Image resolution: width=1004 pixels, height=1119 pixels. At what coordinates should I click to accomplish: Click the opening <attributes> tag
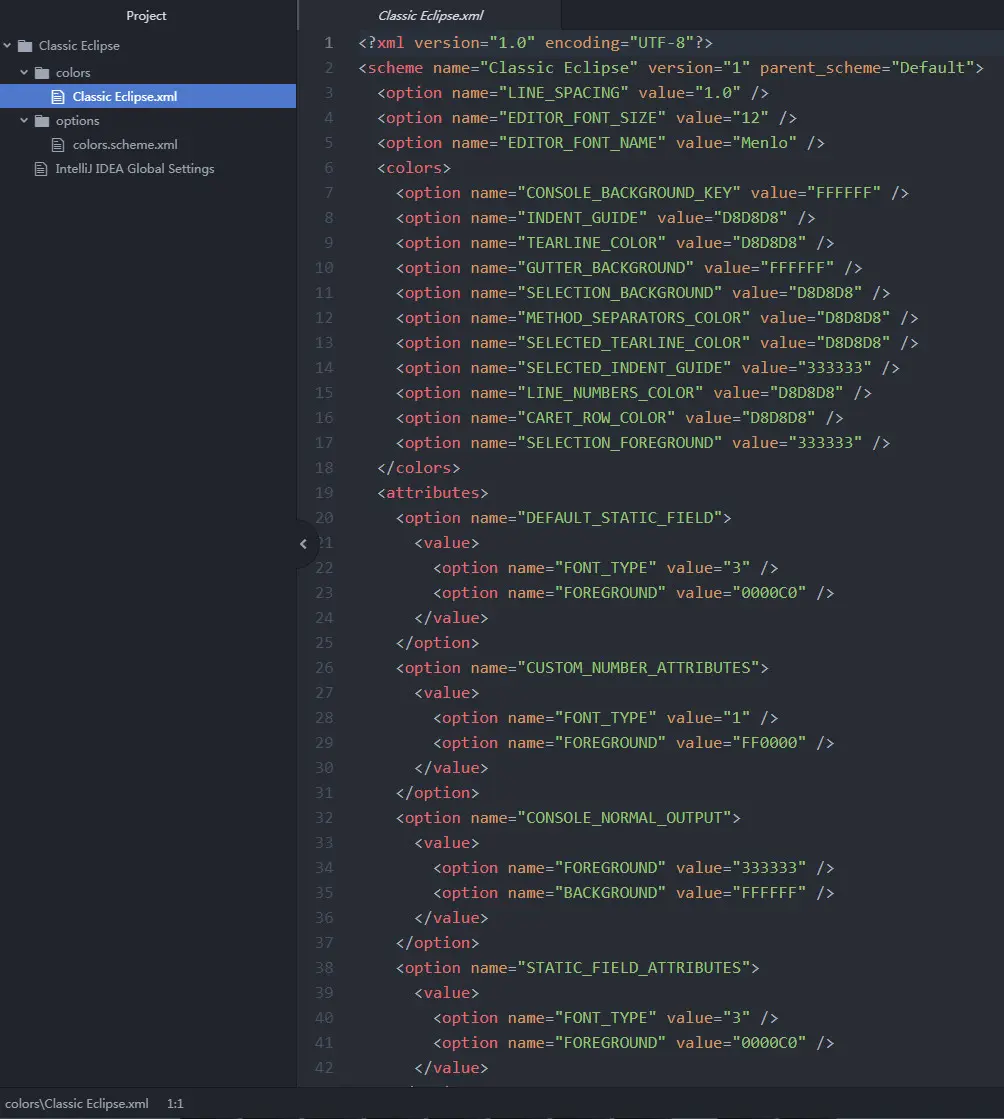[x=433, y=492]
